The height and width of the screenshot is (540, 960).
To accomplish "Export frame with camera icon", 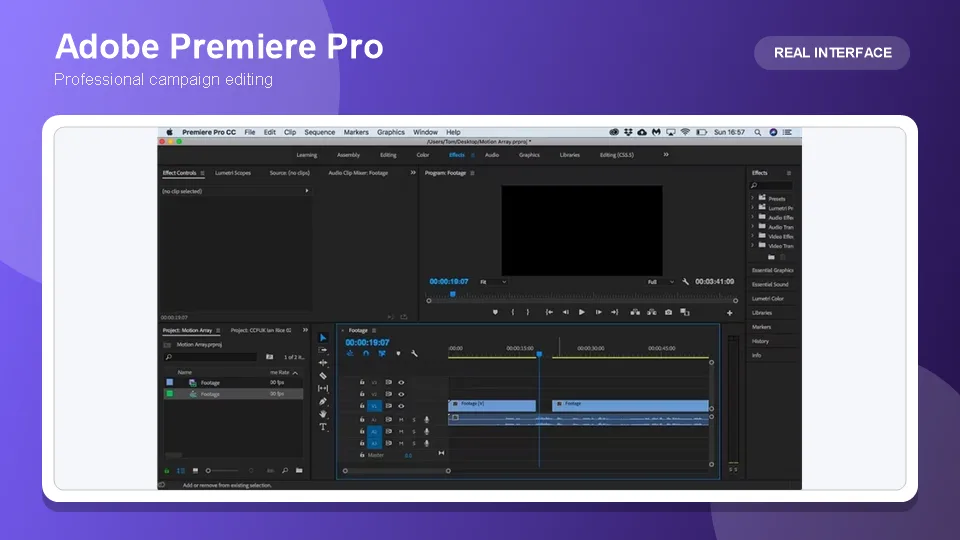I will click(x=669, y=312).
